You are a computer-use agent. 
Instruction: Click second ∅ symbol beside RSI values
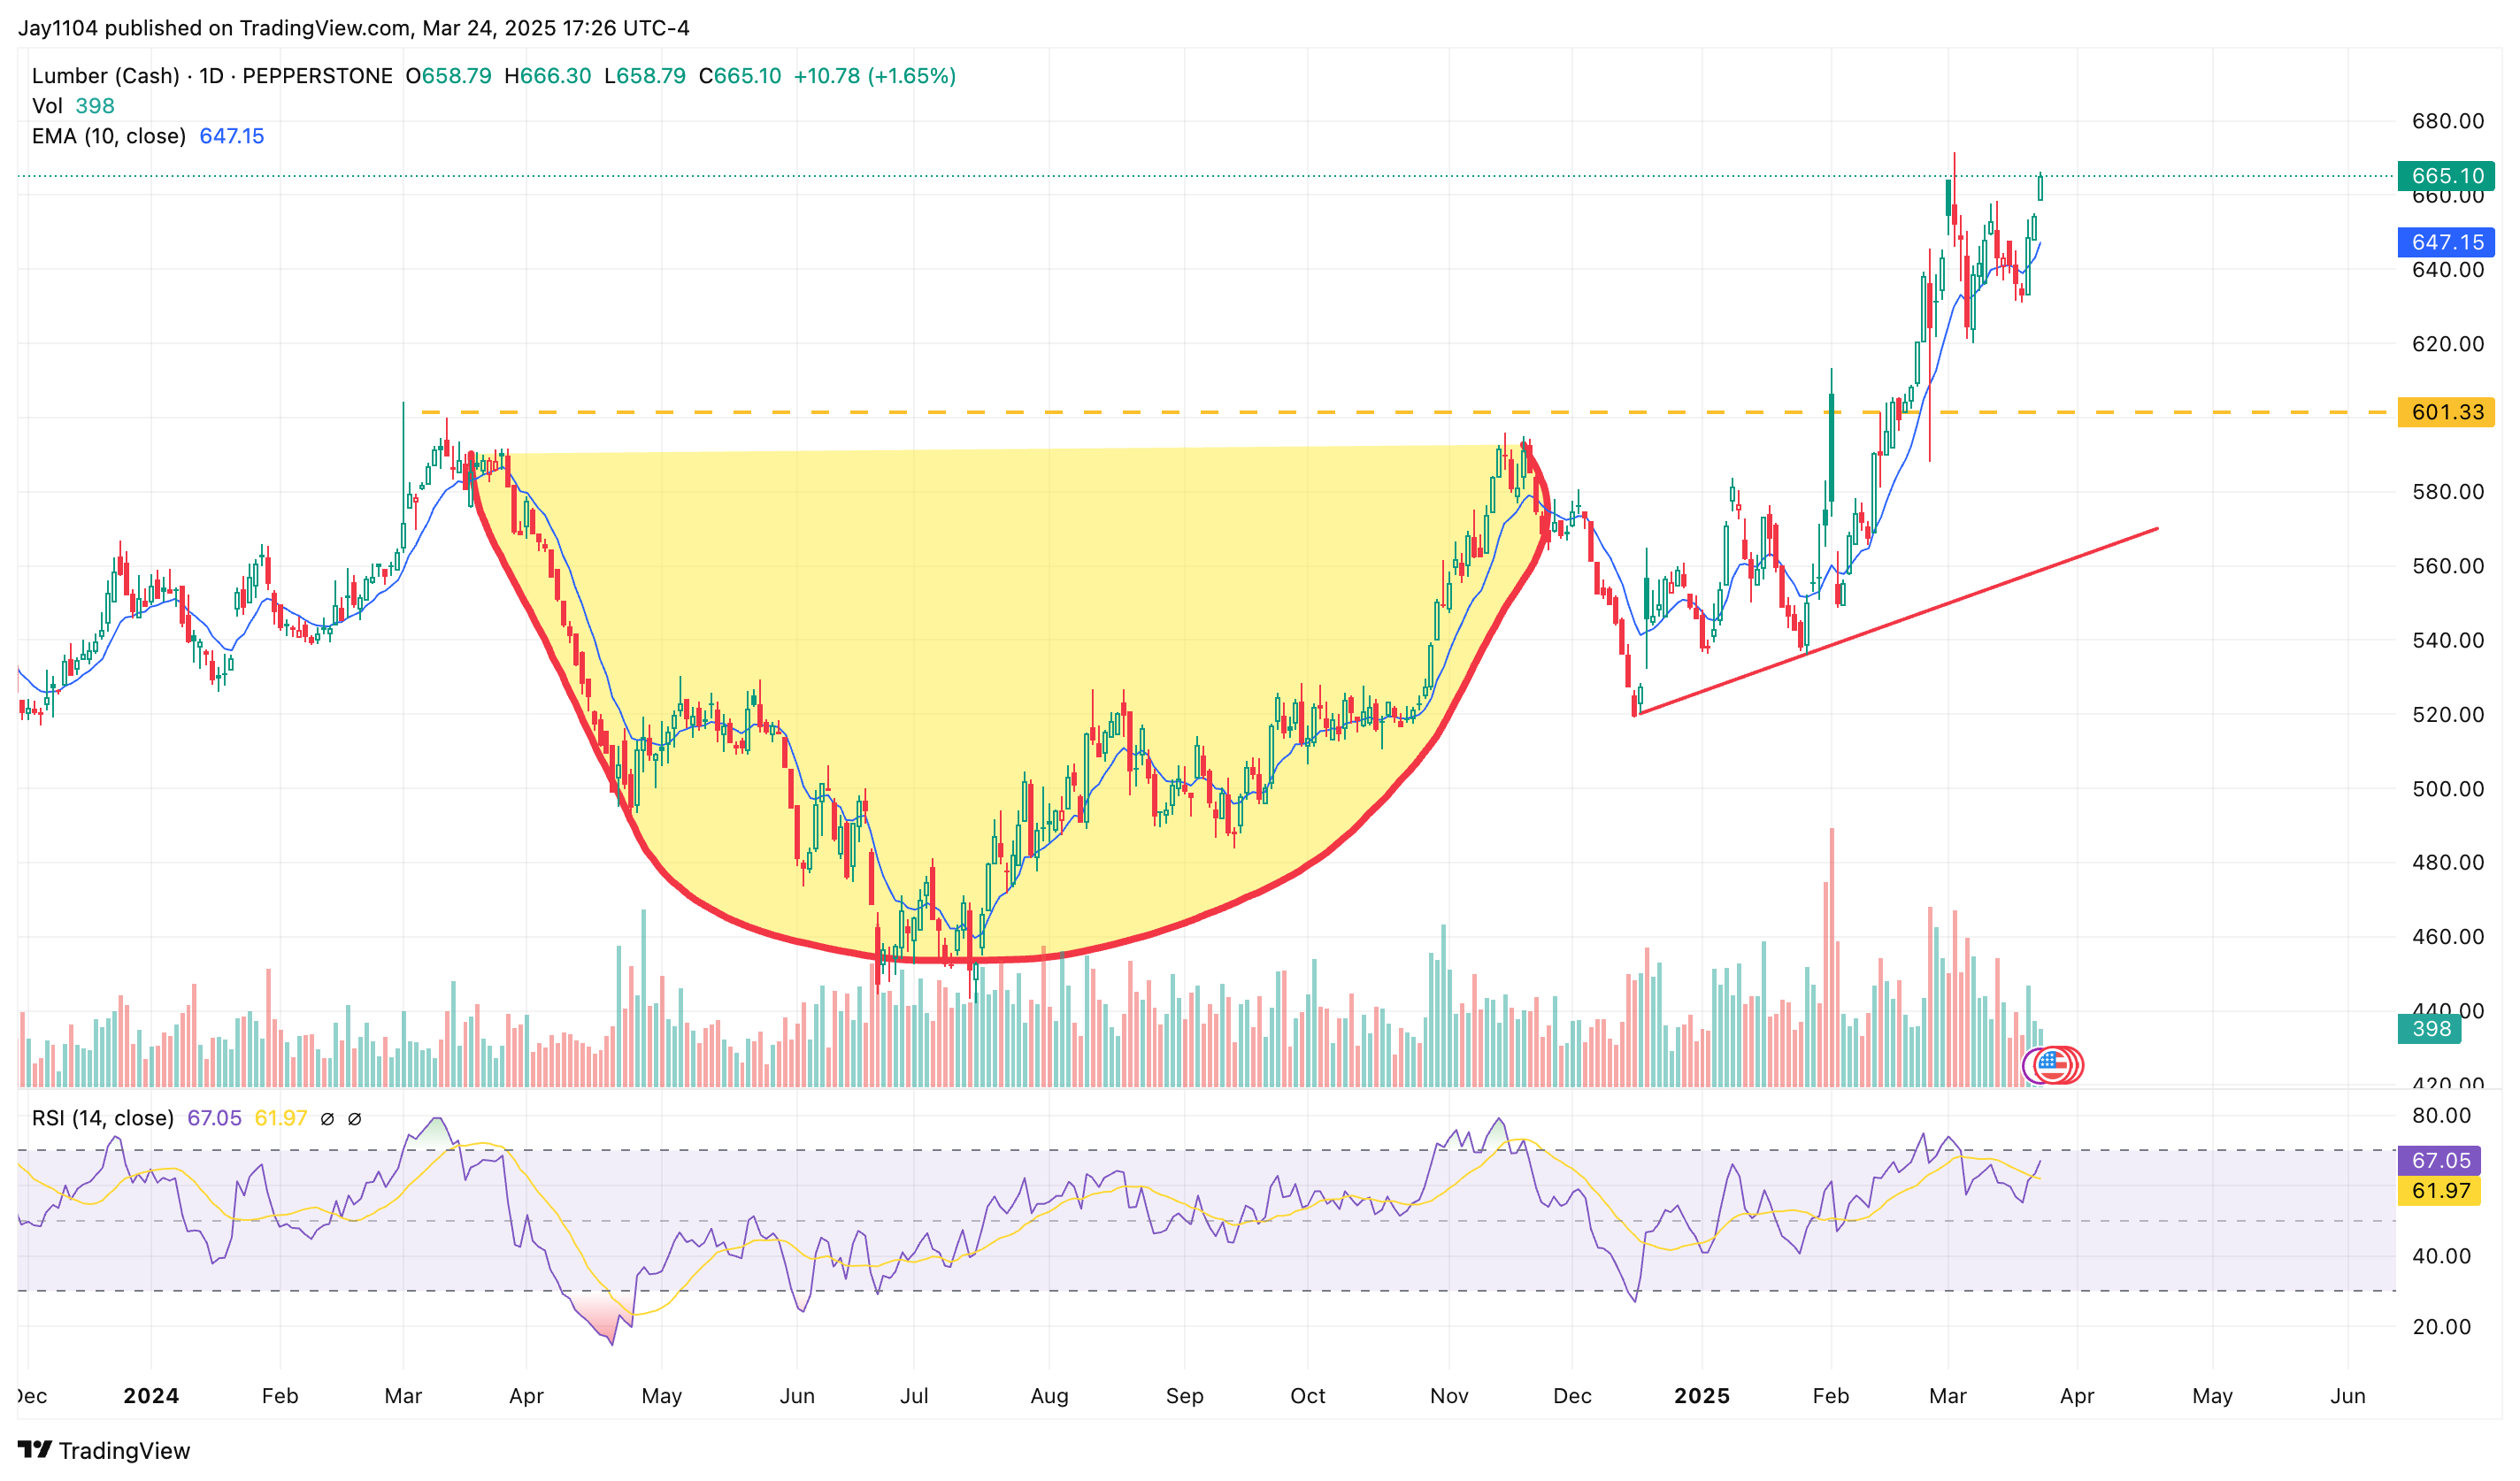pos(354,1119)
